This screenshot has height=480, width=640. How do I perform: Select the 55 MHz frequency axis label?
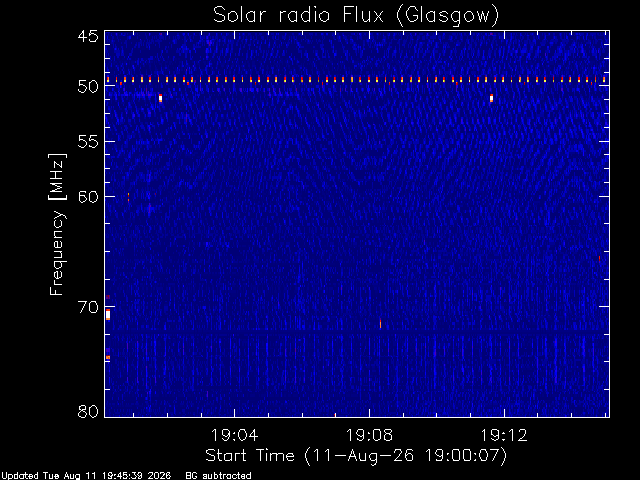click(x=88, y=142)
